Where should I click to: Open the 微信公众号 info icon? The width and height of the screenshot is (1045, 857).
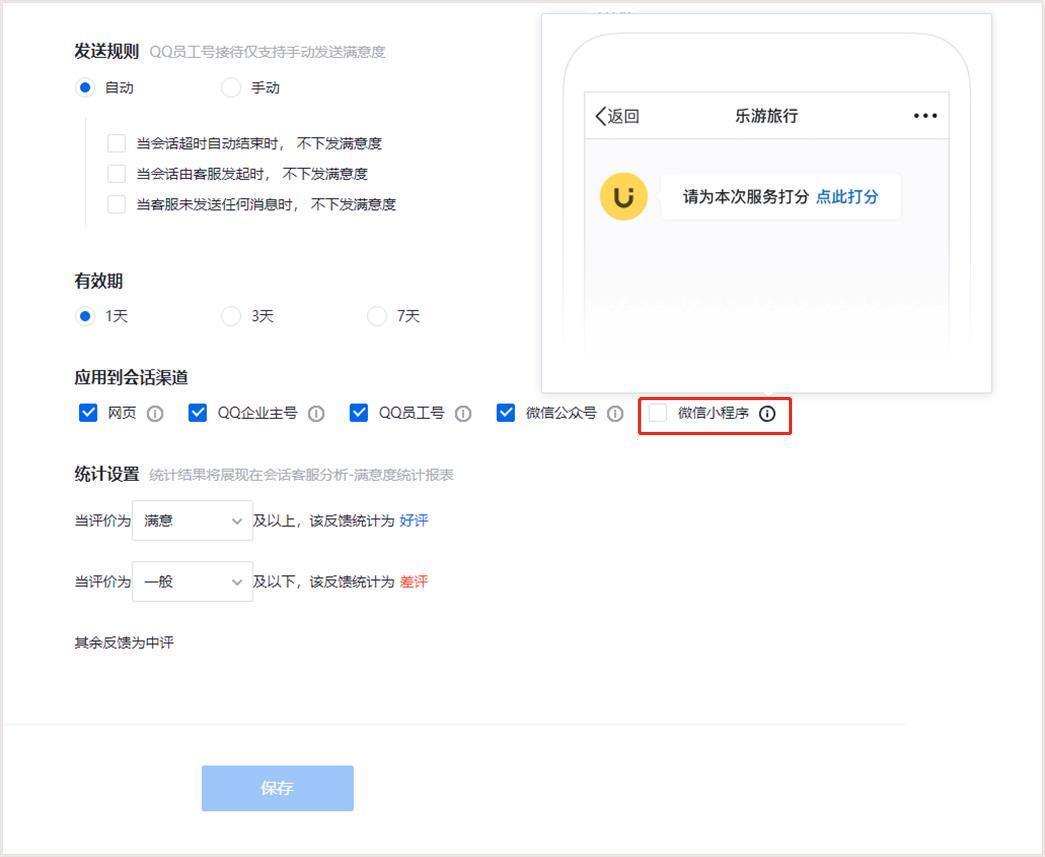click(x=613, y=413)
